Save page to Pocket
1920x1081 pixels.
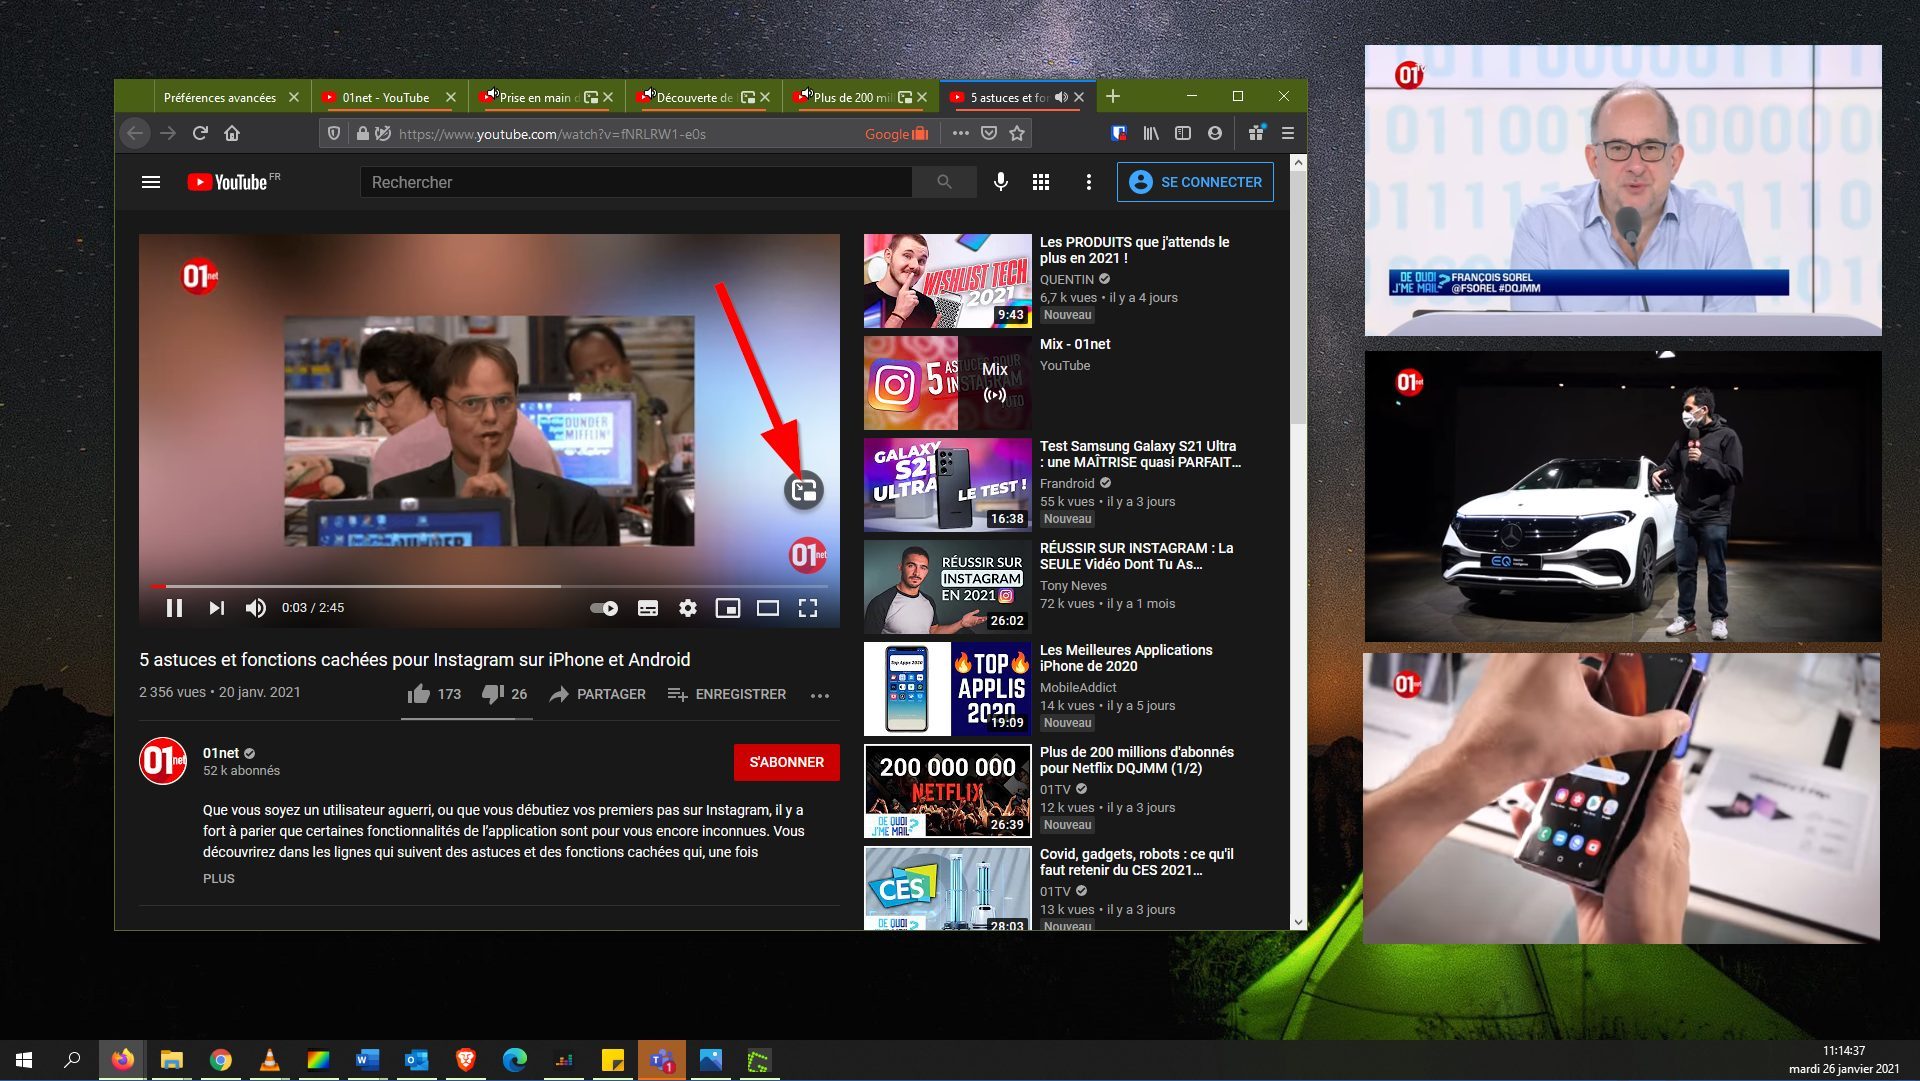pos(989,133)
